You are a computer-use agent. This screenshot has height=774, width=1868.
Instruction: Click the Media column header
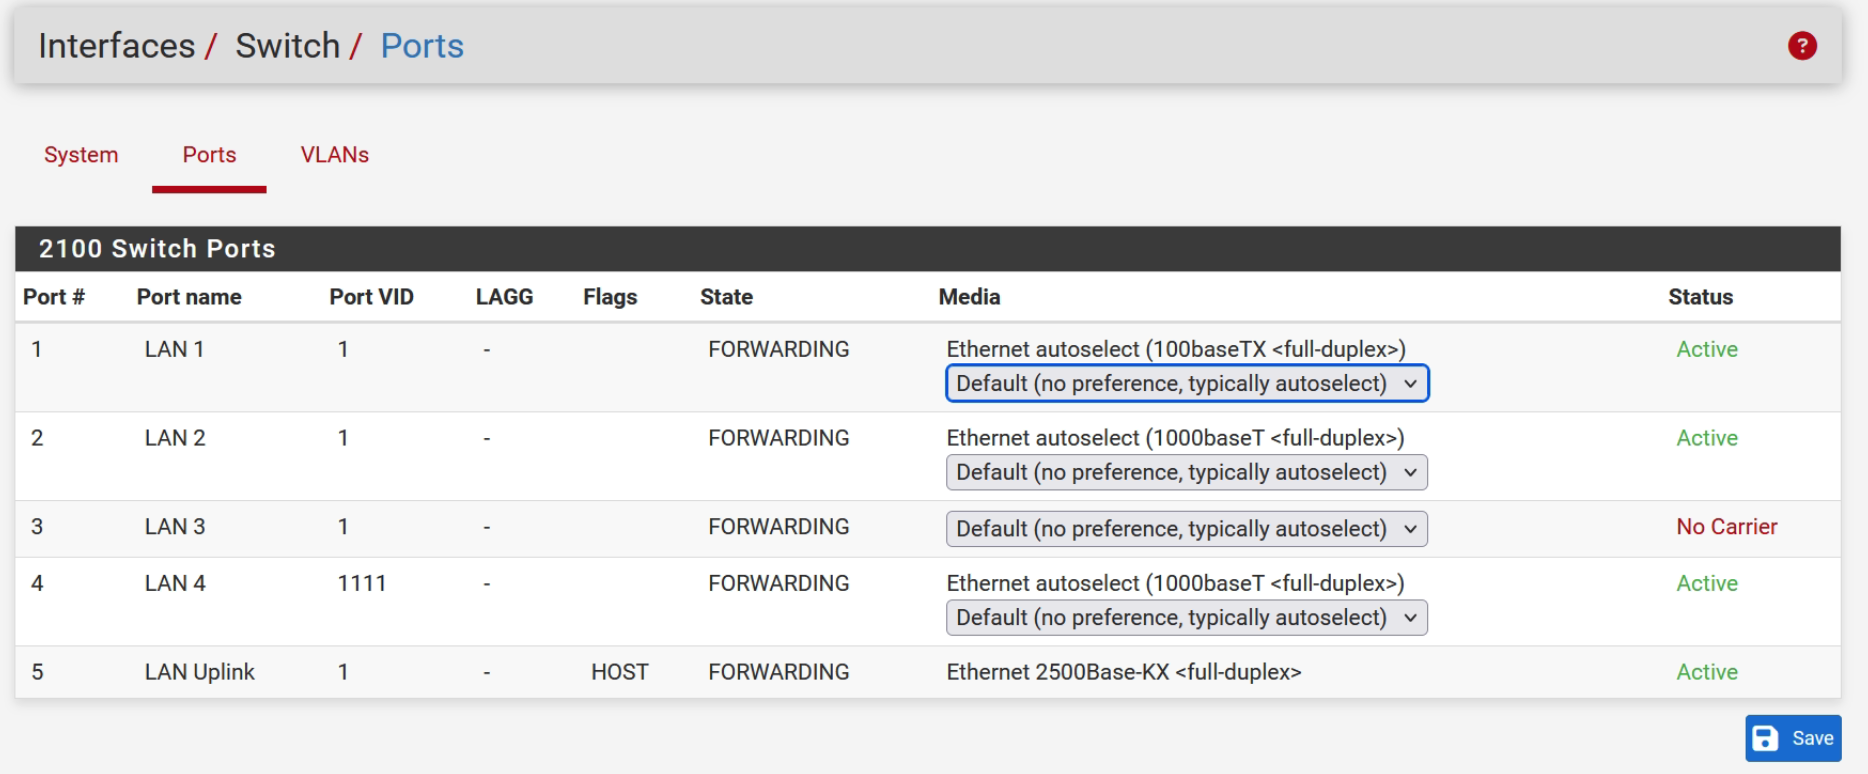coord(969,297)
